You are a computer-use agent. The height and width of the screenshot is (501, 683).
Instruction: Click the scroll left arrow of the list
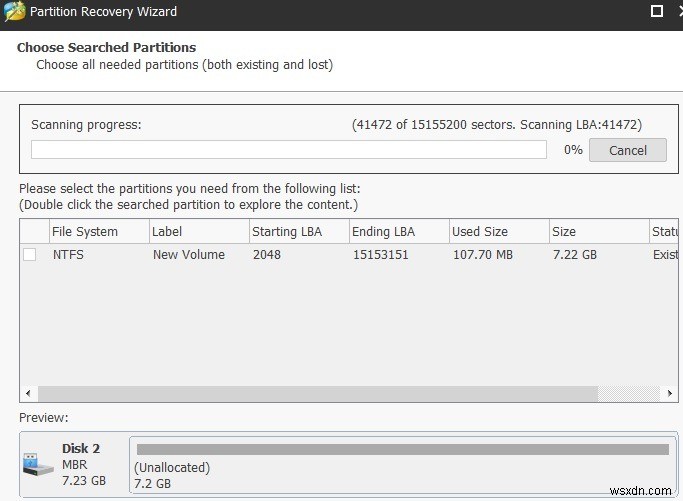pyautogui.click(x=28, y=393)
